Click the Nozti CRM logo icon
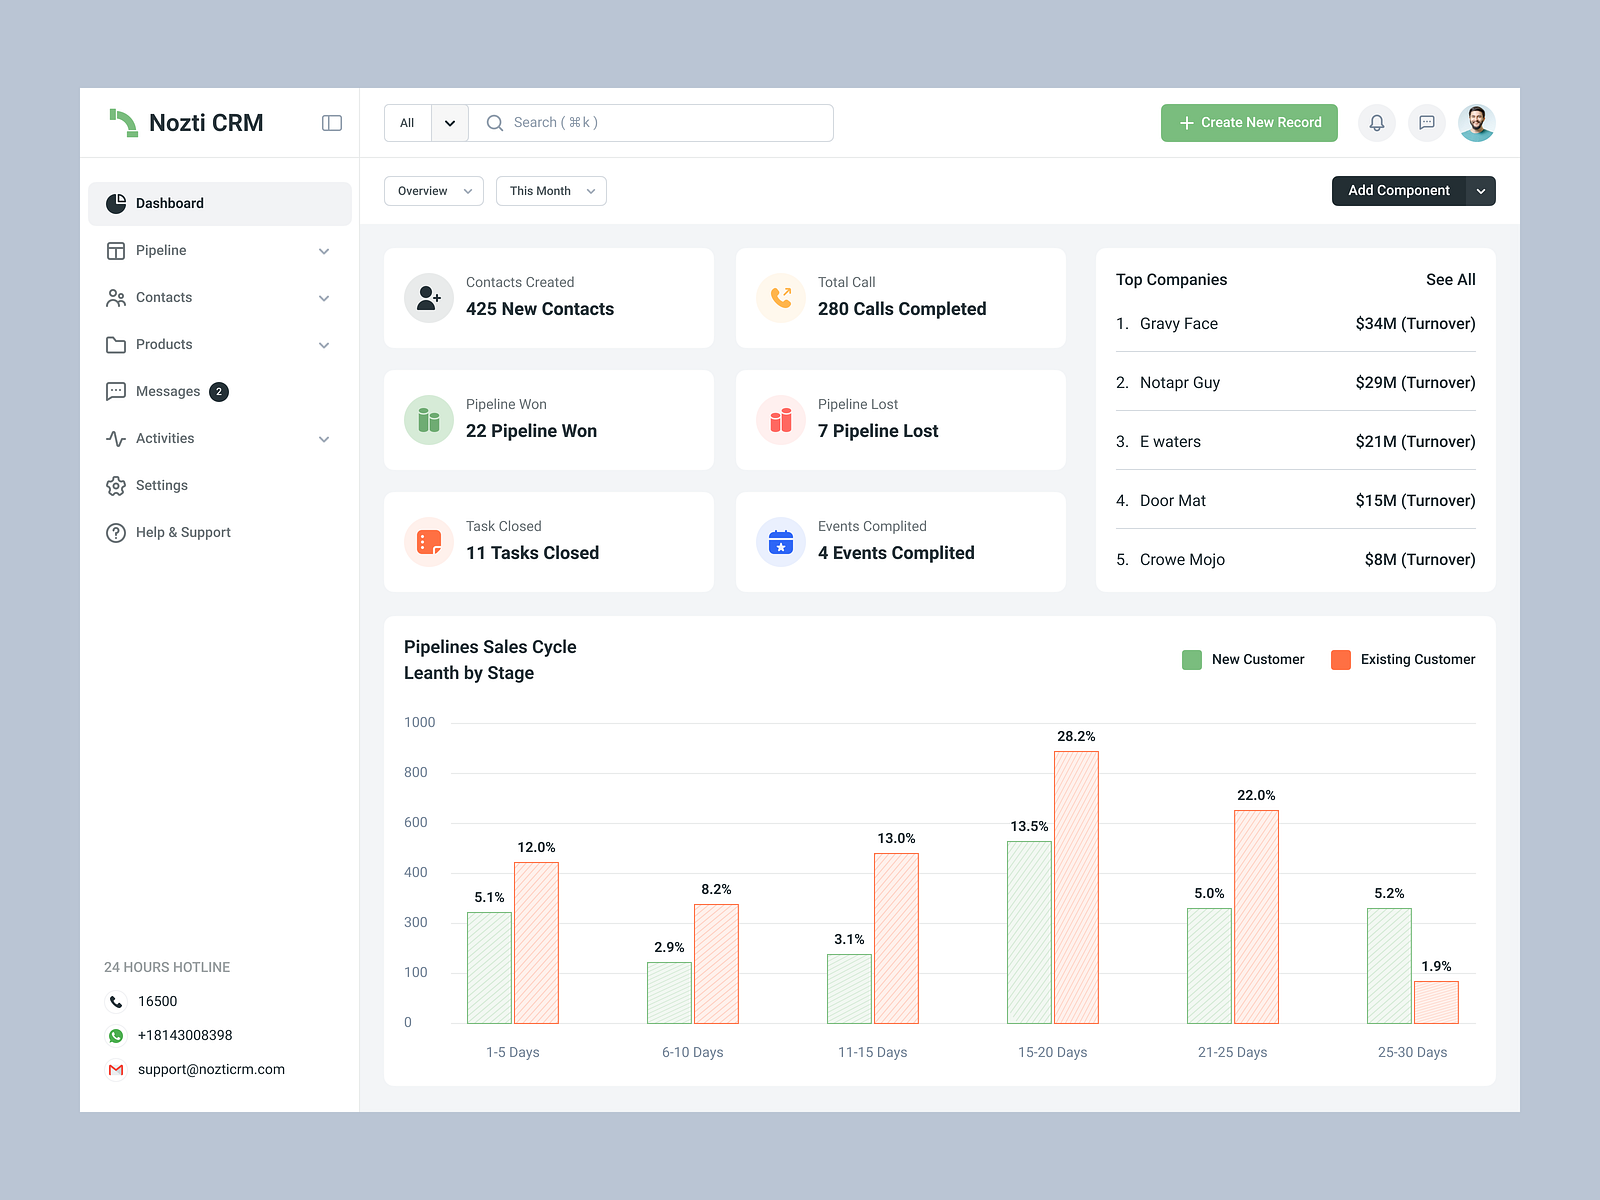The width and height of the screenshot is (1600, 1200). tap(123, 123)
